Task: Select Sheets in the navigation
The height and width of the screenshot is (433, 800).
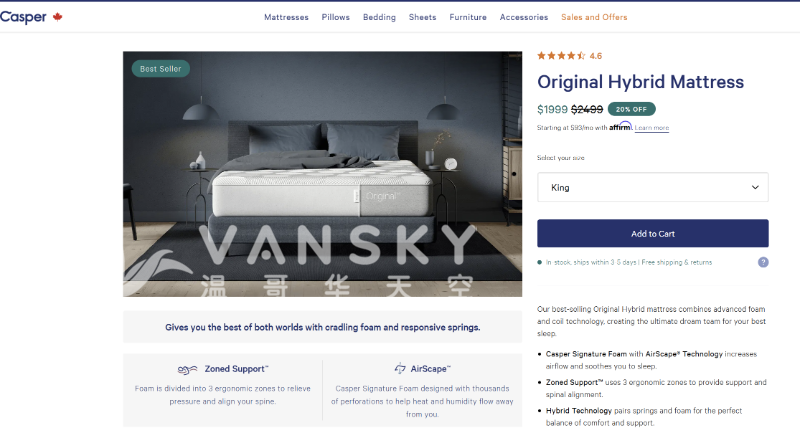Action: [422, 17]
